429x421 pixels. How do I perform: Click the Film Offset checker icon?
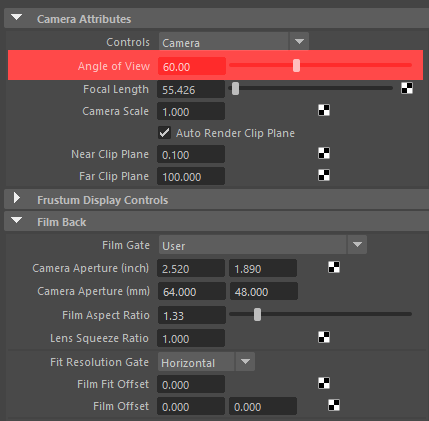pyautogui.click(x=334, y=405)
